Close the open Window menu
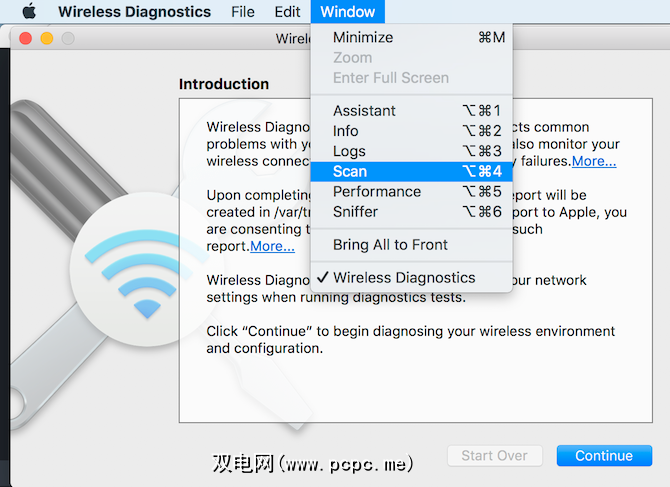The width and height of the screenshot is (670, 487). [x=348, y=12]
